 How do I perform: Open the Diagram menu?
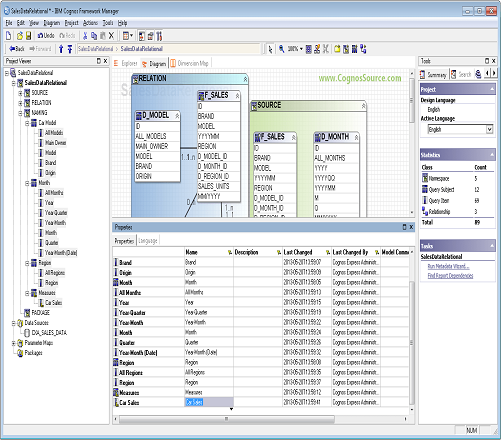[52, 23]
